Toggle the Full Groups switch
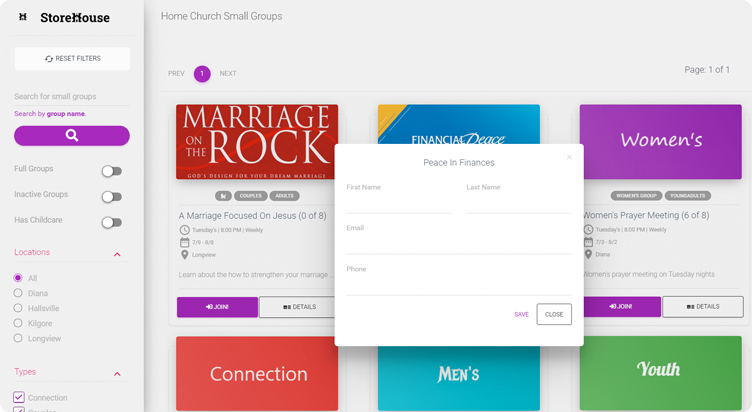This screenshot has height=412, width=752. [x=112, y=171]
